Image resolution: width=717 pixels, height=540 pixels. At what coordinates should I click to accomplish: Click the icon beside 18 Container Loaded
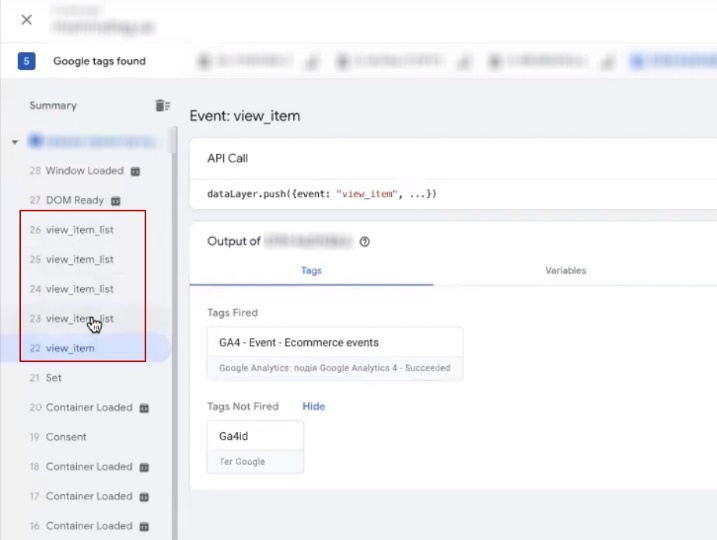[144, 467]
